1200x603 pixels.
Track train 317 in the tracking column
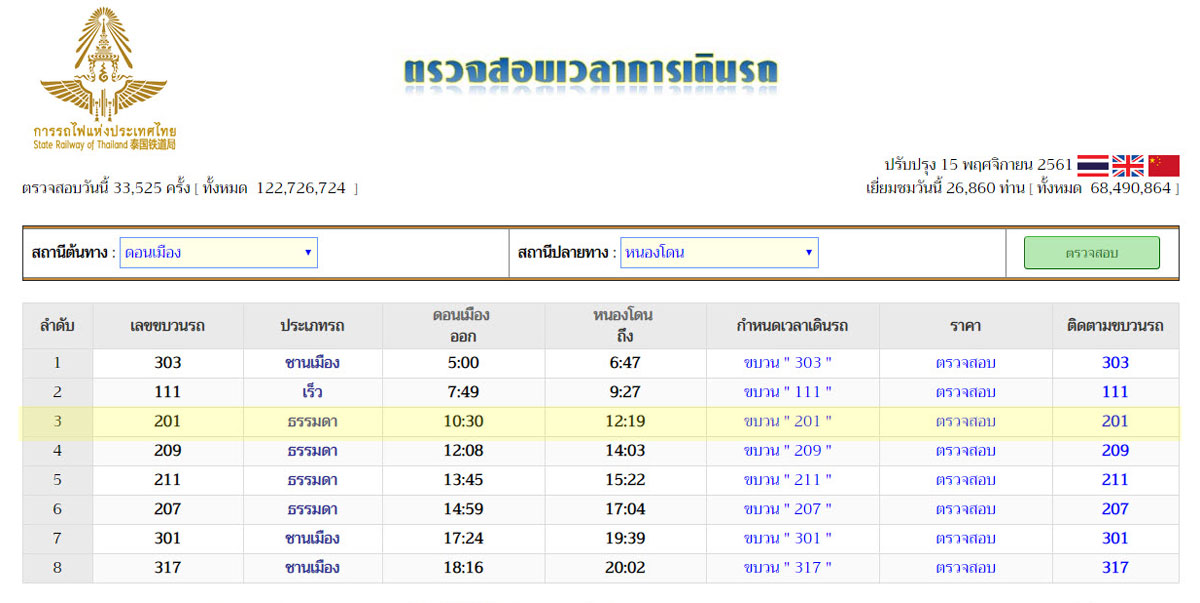pos(1115,568)
